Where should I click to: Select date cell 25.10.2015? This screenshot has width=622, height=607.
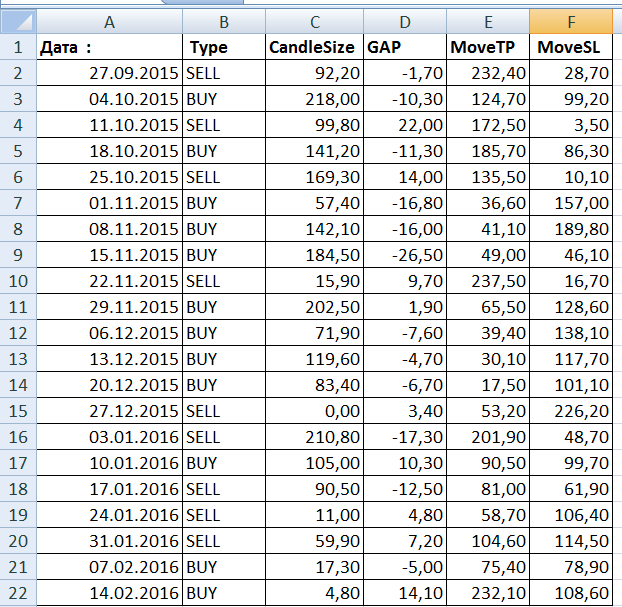click(109, 177)
